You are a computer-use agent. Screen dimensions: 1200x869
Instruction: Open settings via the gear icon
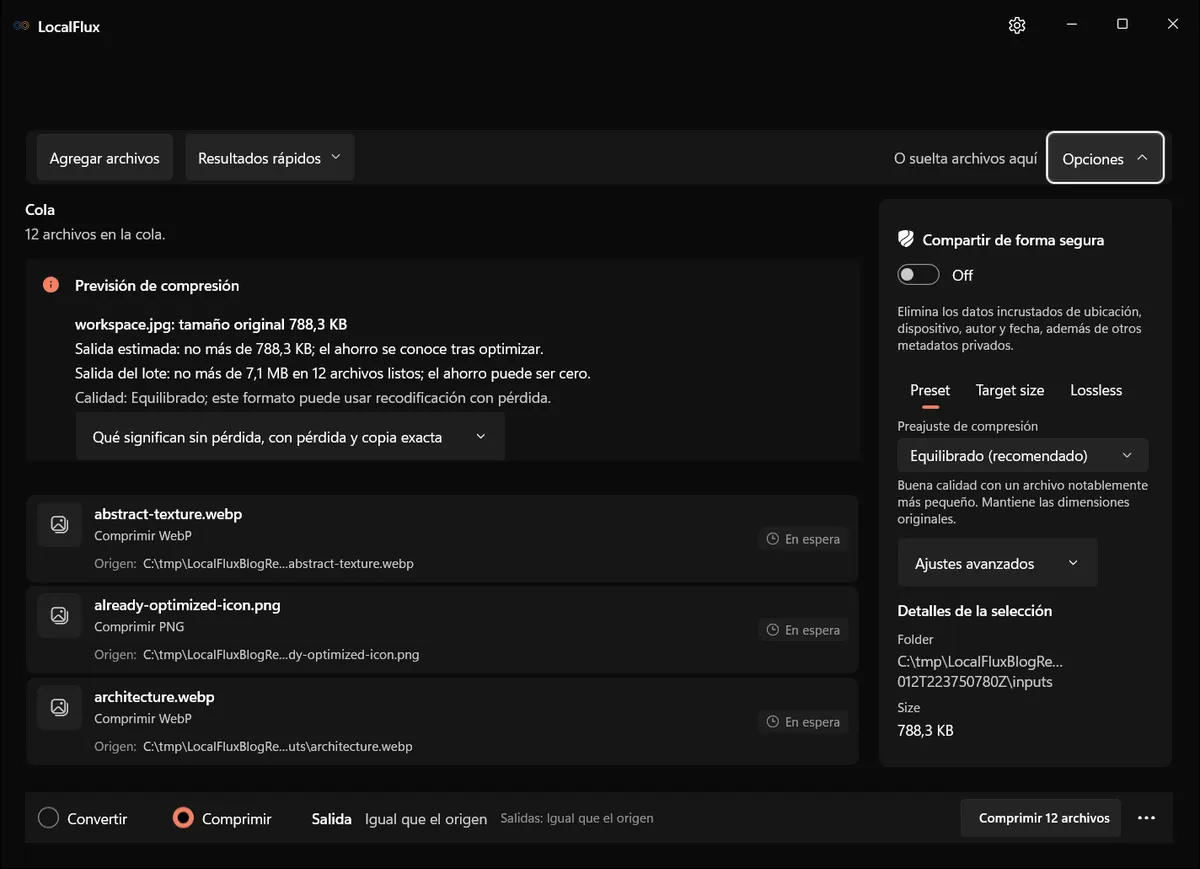click(x=1017, y=25)
